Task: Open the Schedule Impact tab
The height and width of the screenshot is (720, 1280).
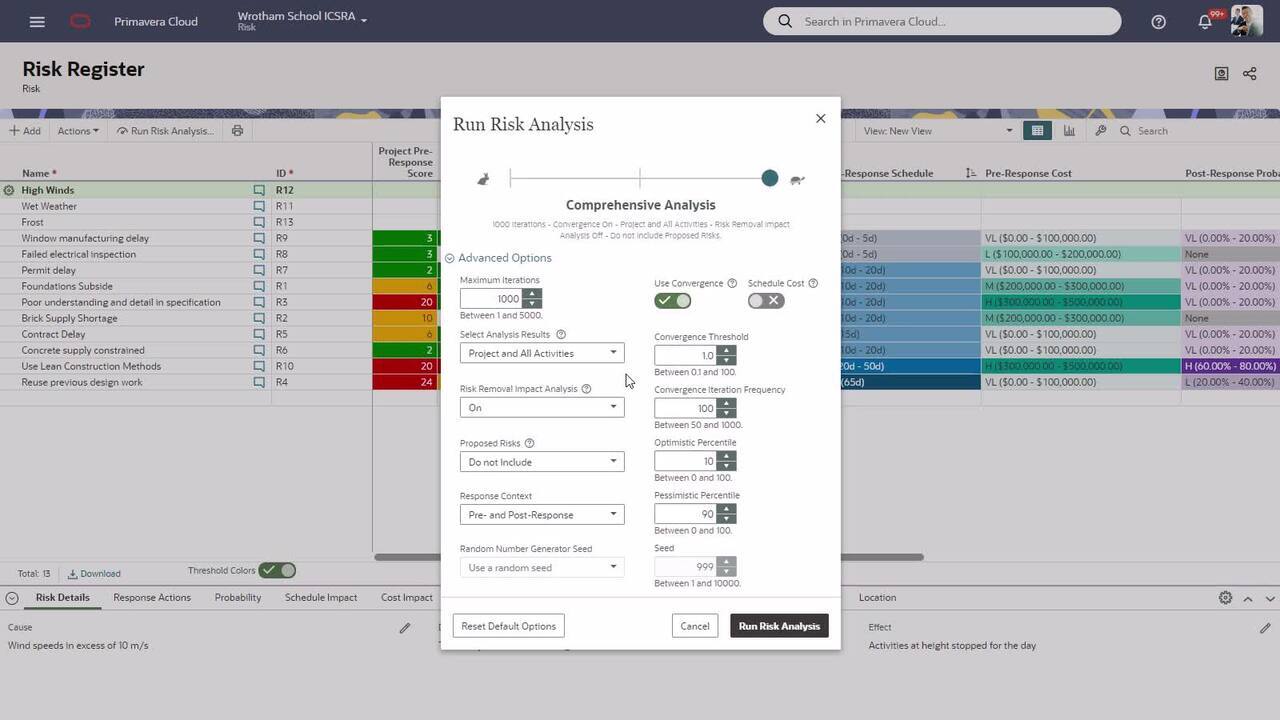Action: point(320,598)
